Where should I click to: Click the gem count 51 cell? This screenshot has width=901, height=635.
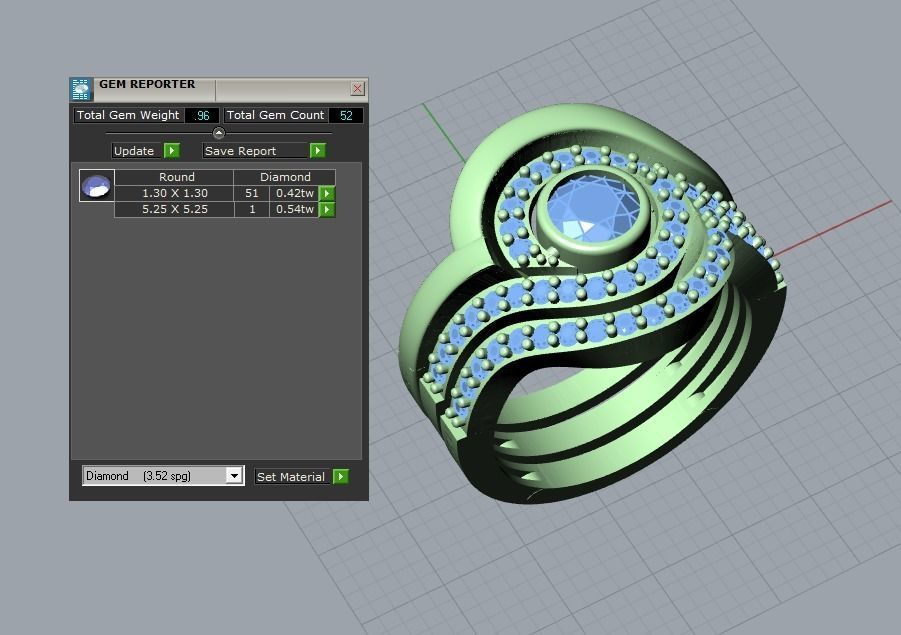pos(252,193)
